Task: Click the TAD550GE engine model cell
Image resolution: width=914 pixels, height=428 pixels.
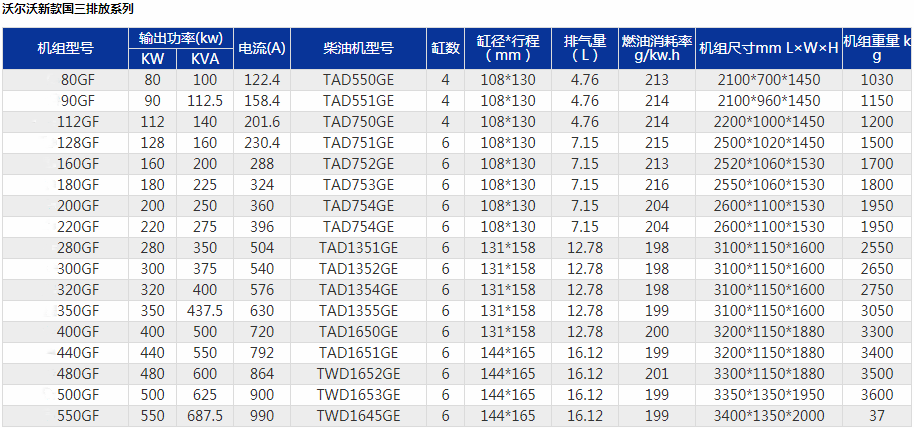Action: click(358, 79)
